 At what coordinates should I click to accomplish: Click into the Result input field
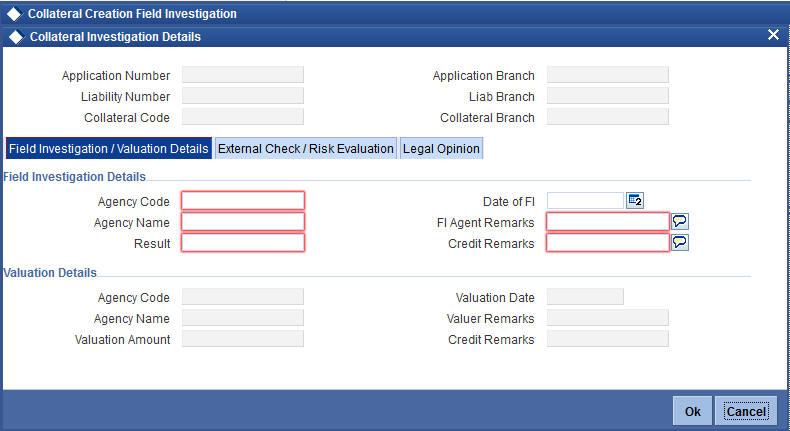[x=243, y=243]
